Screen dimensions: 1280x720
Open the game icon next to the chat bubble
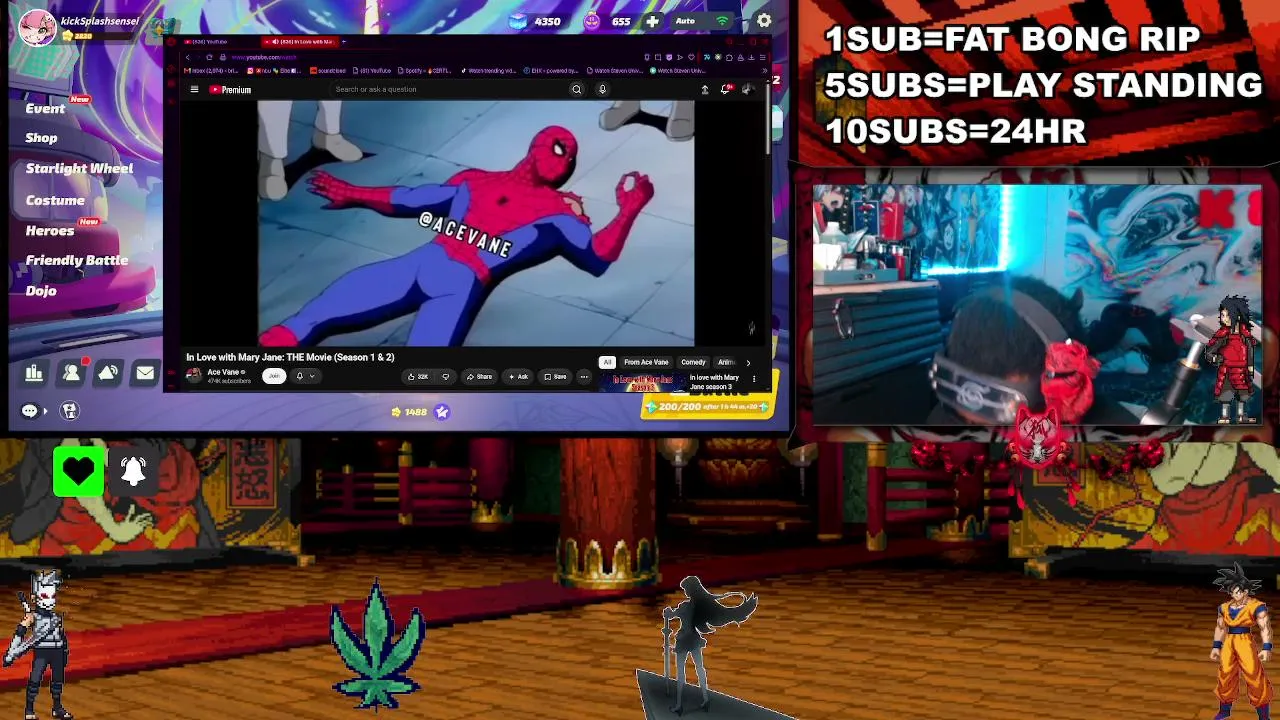click(69, 411)
